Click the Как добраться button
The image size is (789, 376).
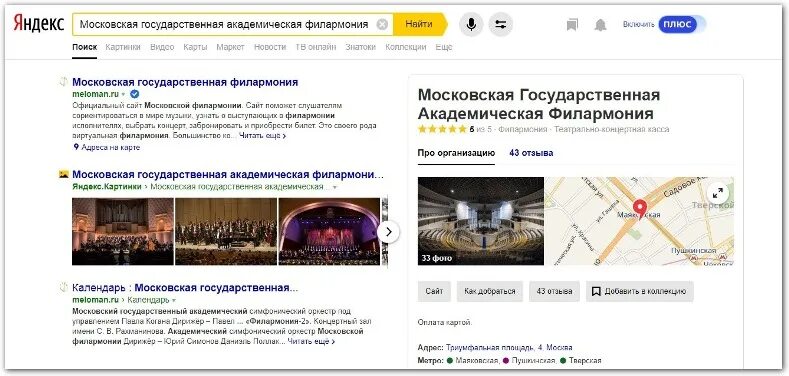coord(490,291)
